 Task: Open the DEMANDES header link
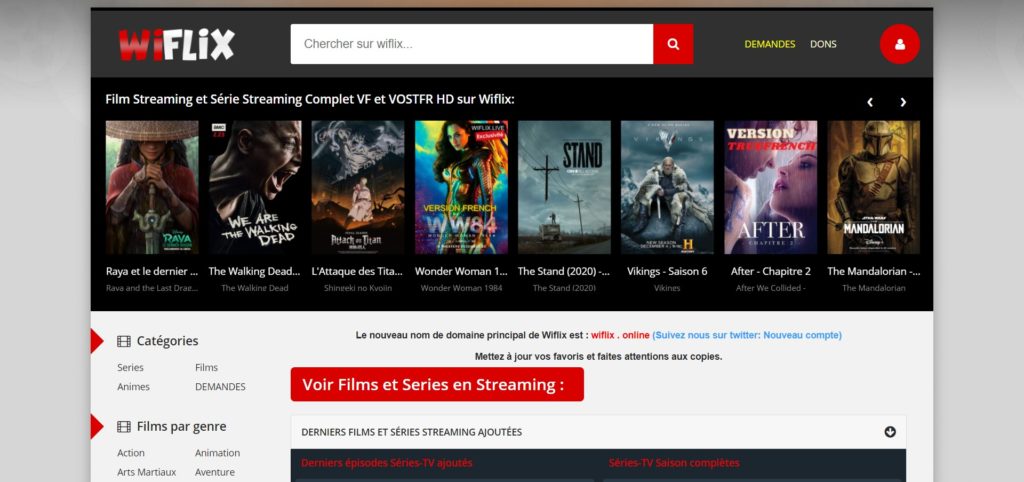(x=770, y=44)
